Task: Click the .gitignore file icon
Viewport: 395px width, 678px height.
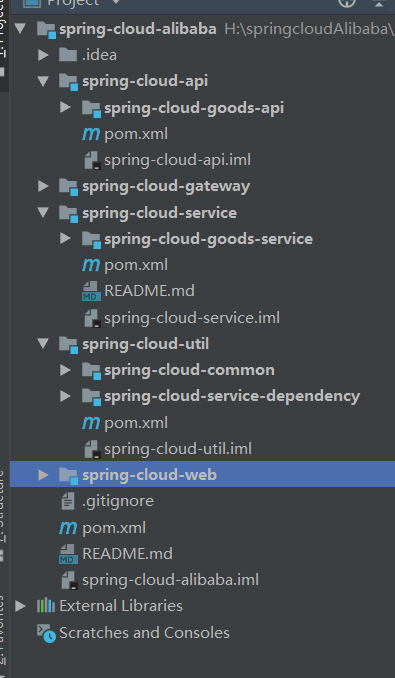Action: (x=68, y=502)
